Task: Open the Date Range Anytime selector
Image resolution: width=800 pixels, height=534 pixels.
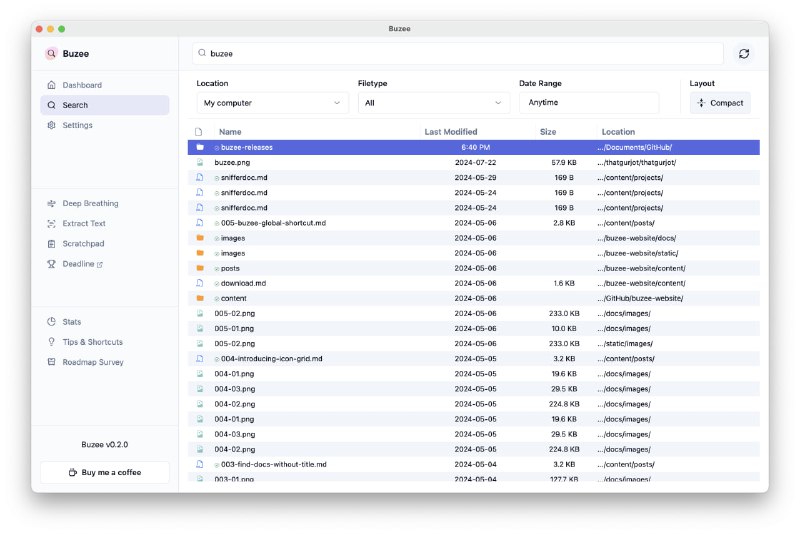Action: click(x=589, y=103)
